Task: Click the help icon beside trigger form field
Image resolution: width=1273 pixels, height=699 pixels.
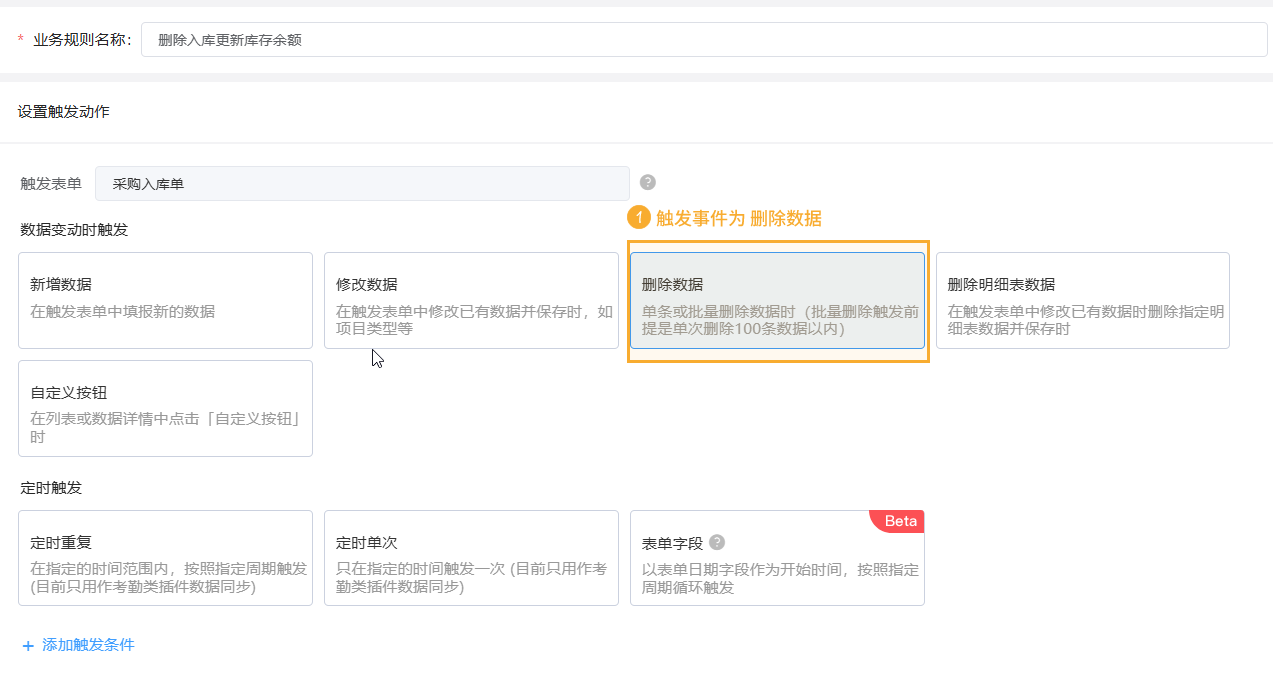Action: click(x=648, y=182)
